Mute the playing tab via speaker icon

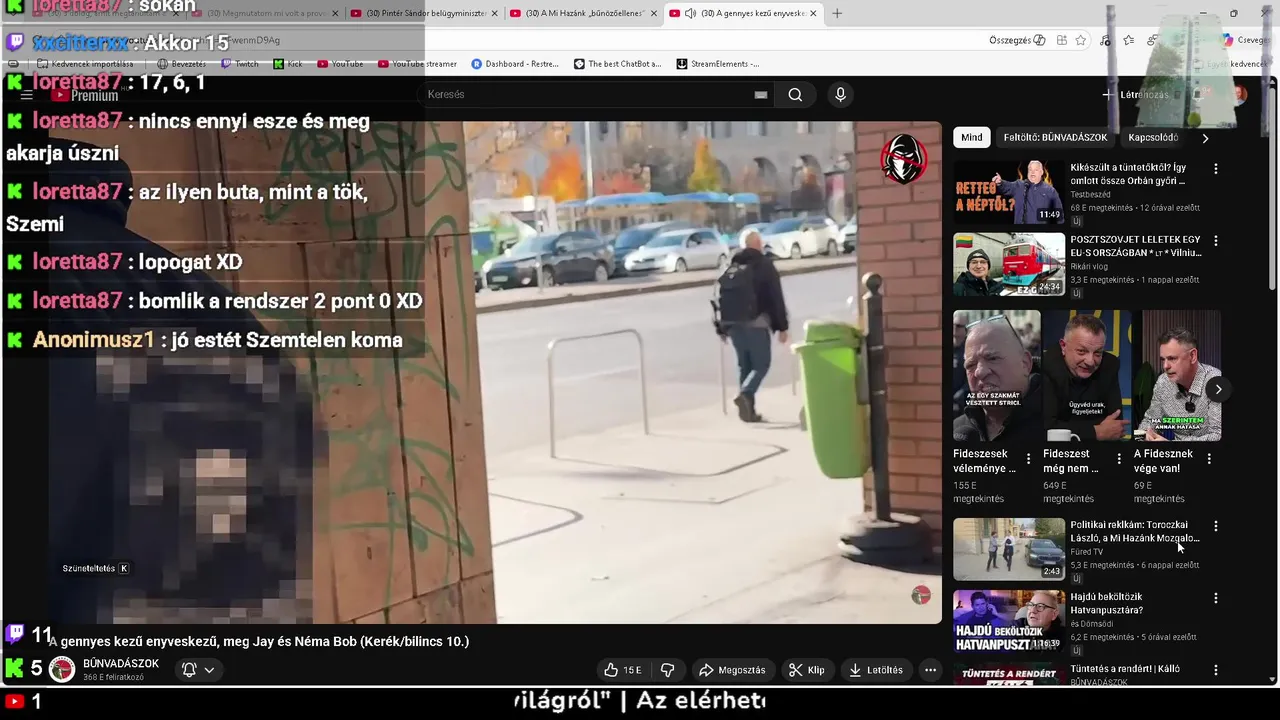tap(690, 13)
